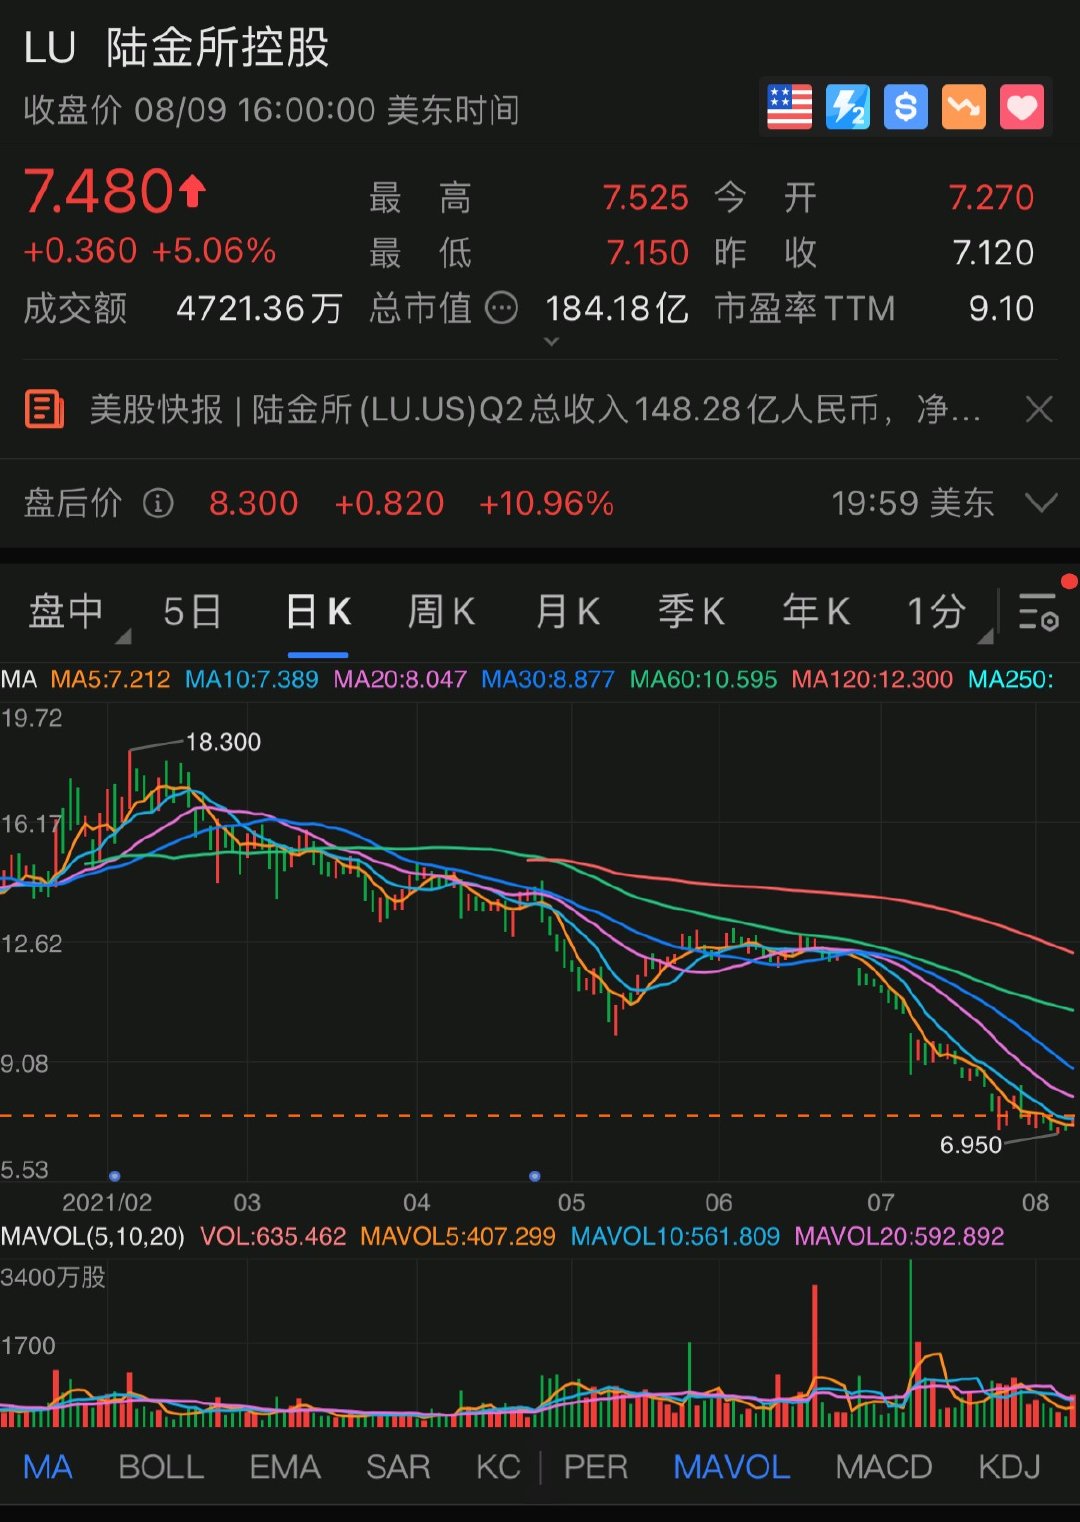Tap the MA120:12.300 legend value
The image size is (1080, 1522).
(x=872, y=680)
